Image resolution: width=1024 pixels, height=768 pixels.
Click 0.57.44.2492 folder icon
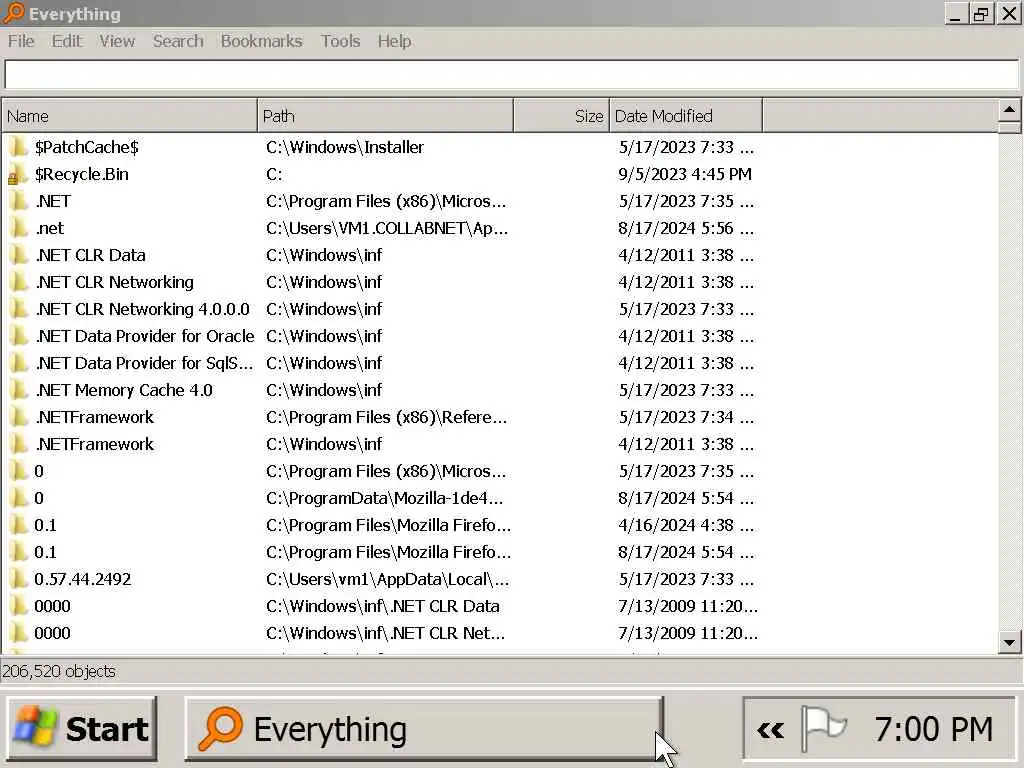coord(18,579)
